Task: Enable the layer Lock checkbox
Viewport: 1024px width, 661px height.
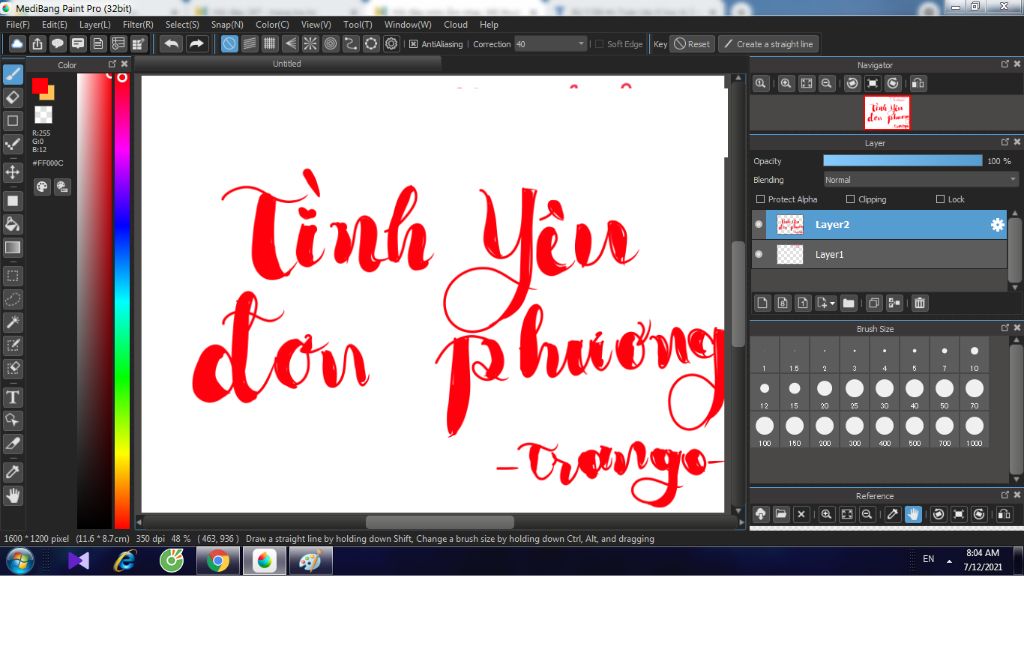Action: [x=940, y=199]
